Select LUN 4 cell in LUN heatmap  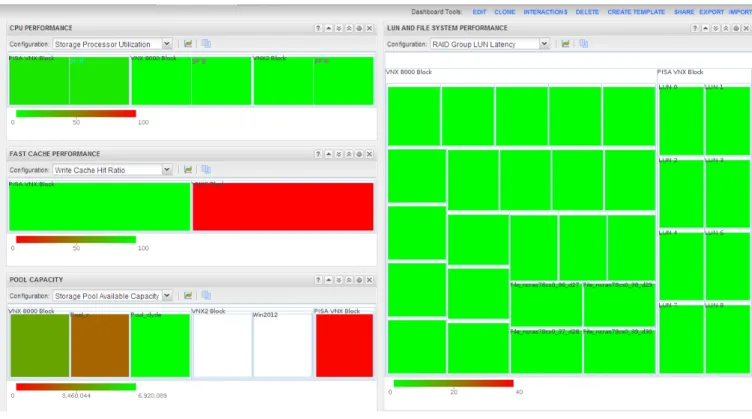point(681,266)
